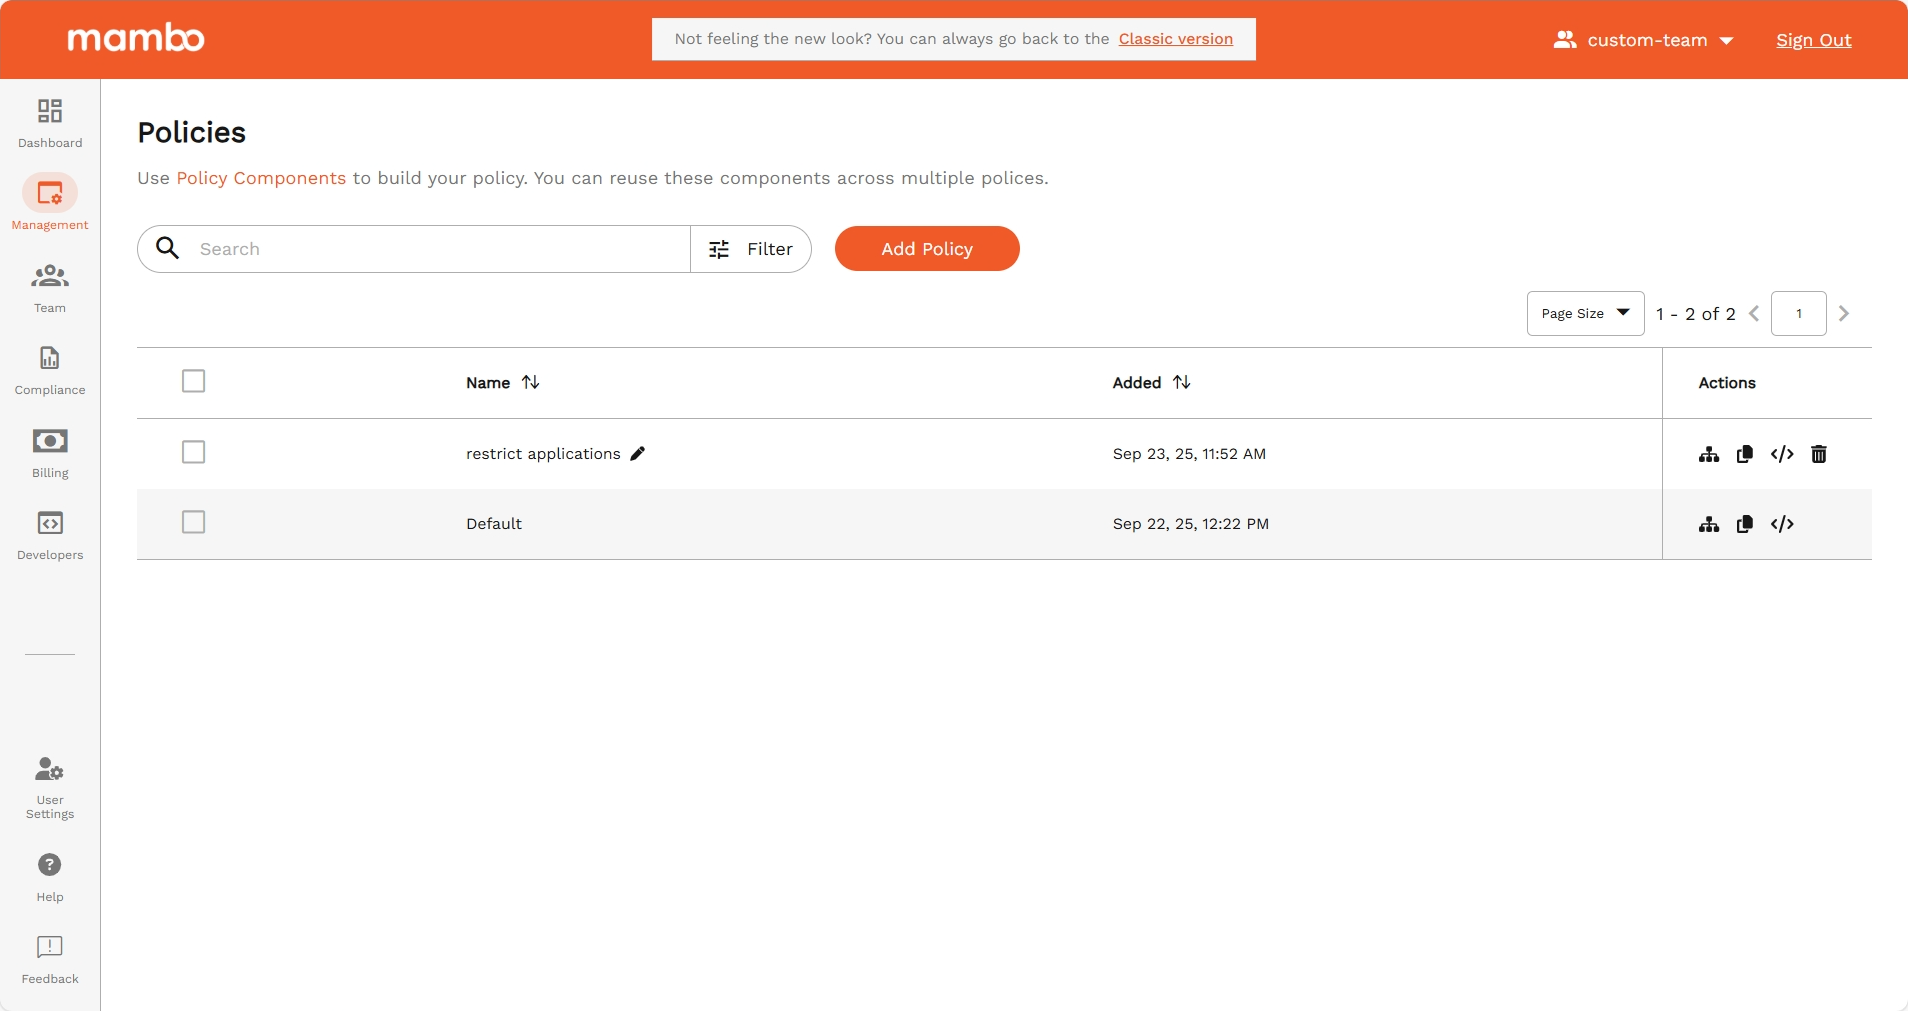Open the Help question mark icon
The image size is (1908, 1011).
pos(50,865)
